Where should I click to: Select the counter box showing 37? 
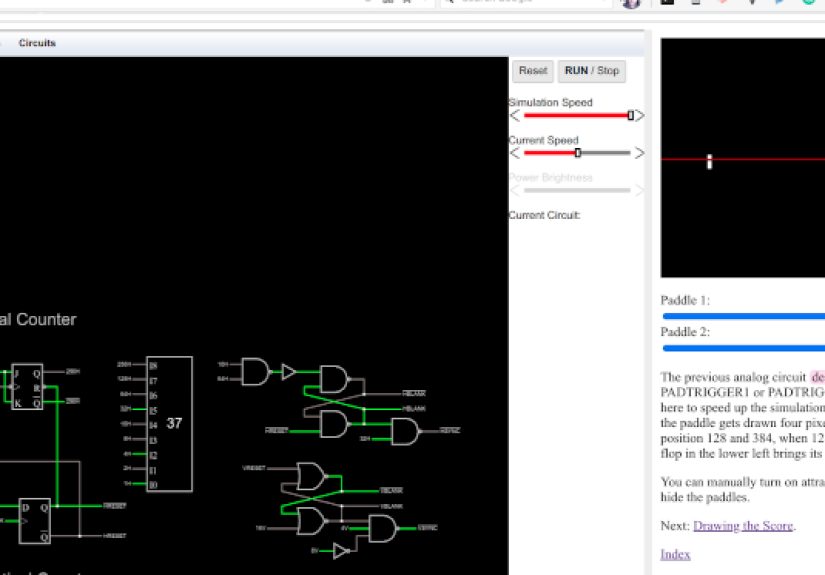[x=169, y=424]
